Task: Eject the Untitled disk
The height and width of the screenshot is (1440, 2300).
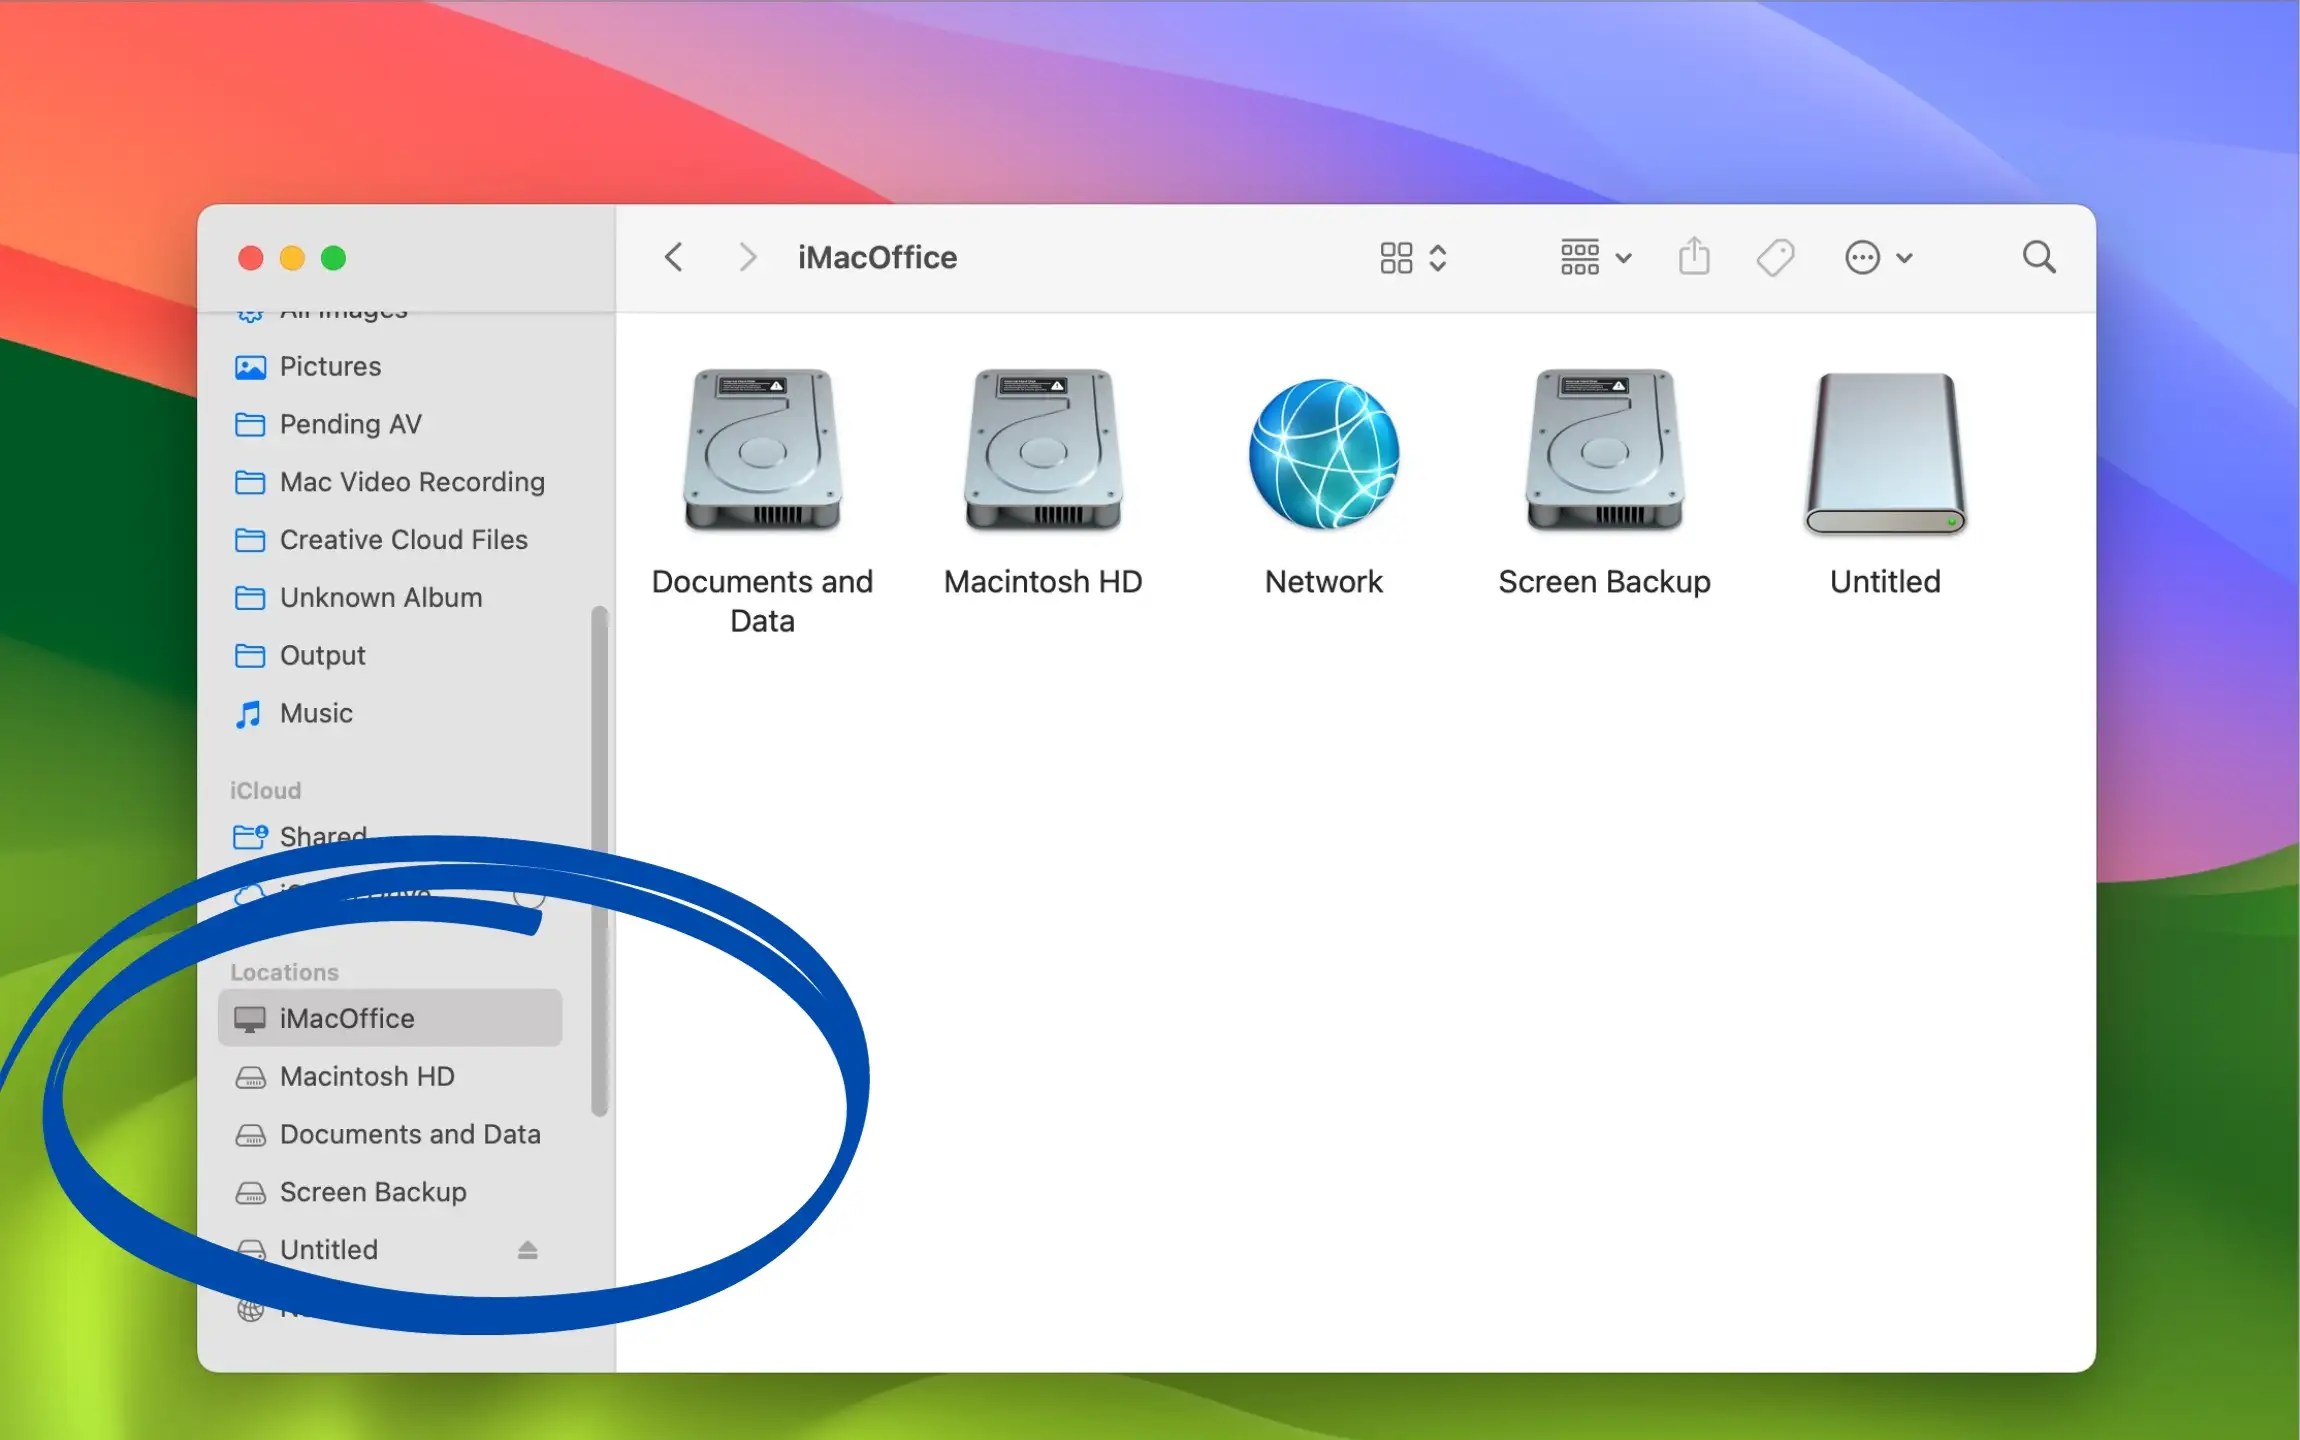Action: click(x=527, y=1249)
